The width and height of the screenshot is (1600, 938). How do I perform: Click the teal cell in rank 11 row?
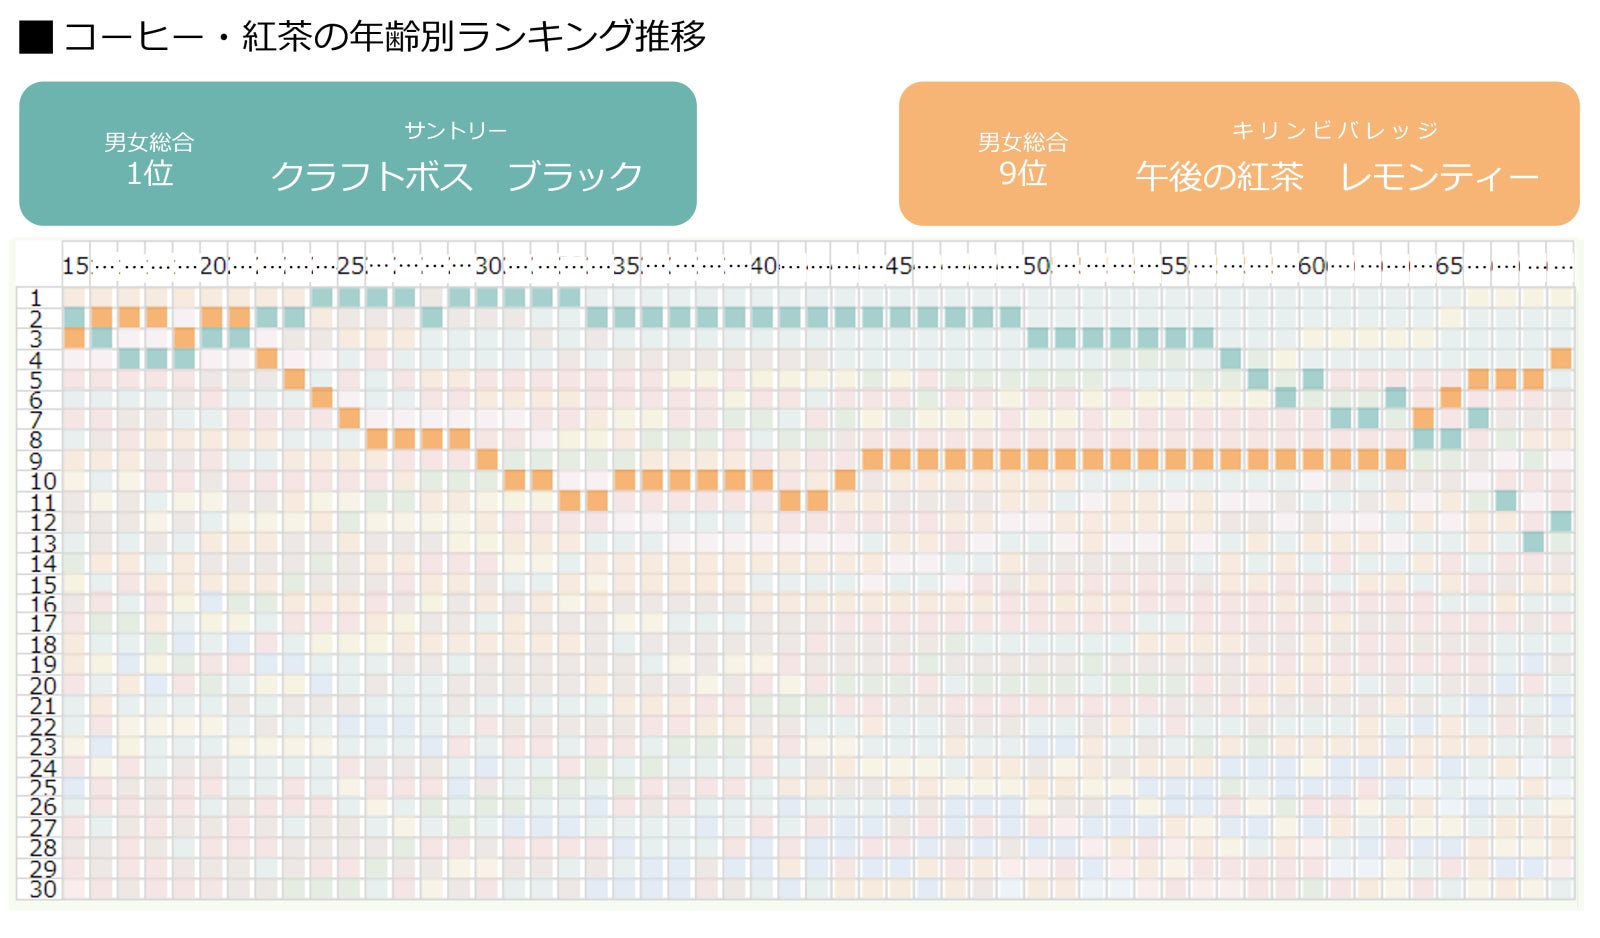click(x=1506, y=500)
